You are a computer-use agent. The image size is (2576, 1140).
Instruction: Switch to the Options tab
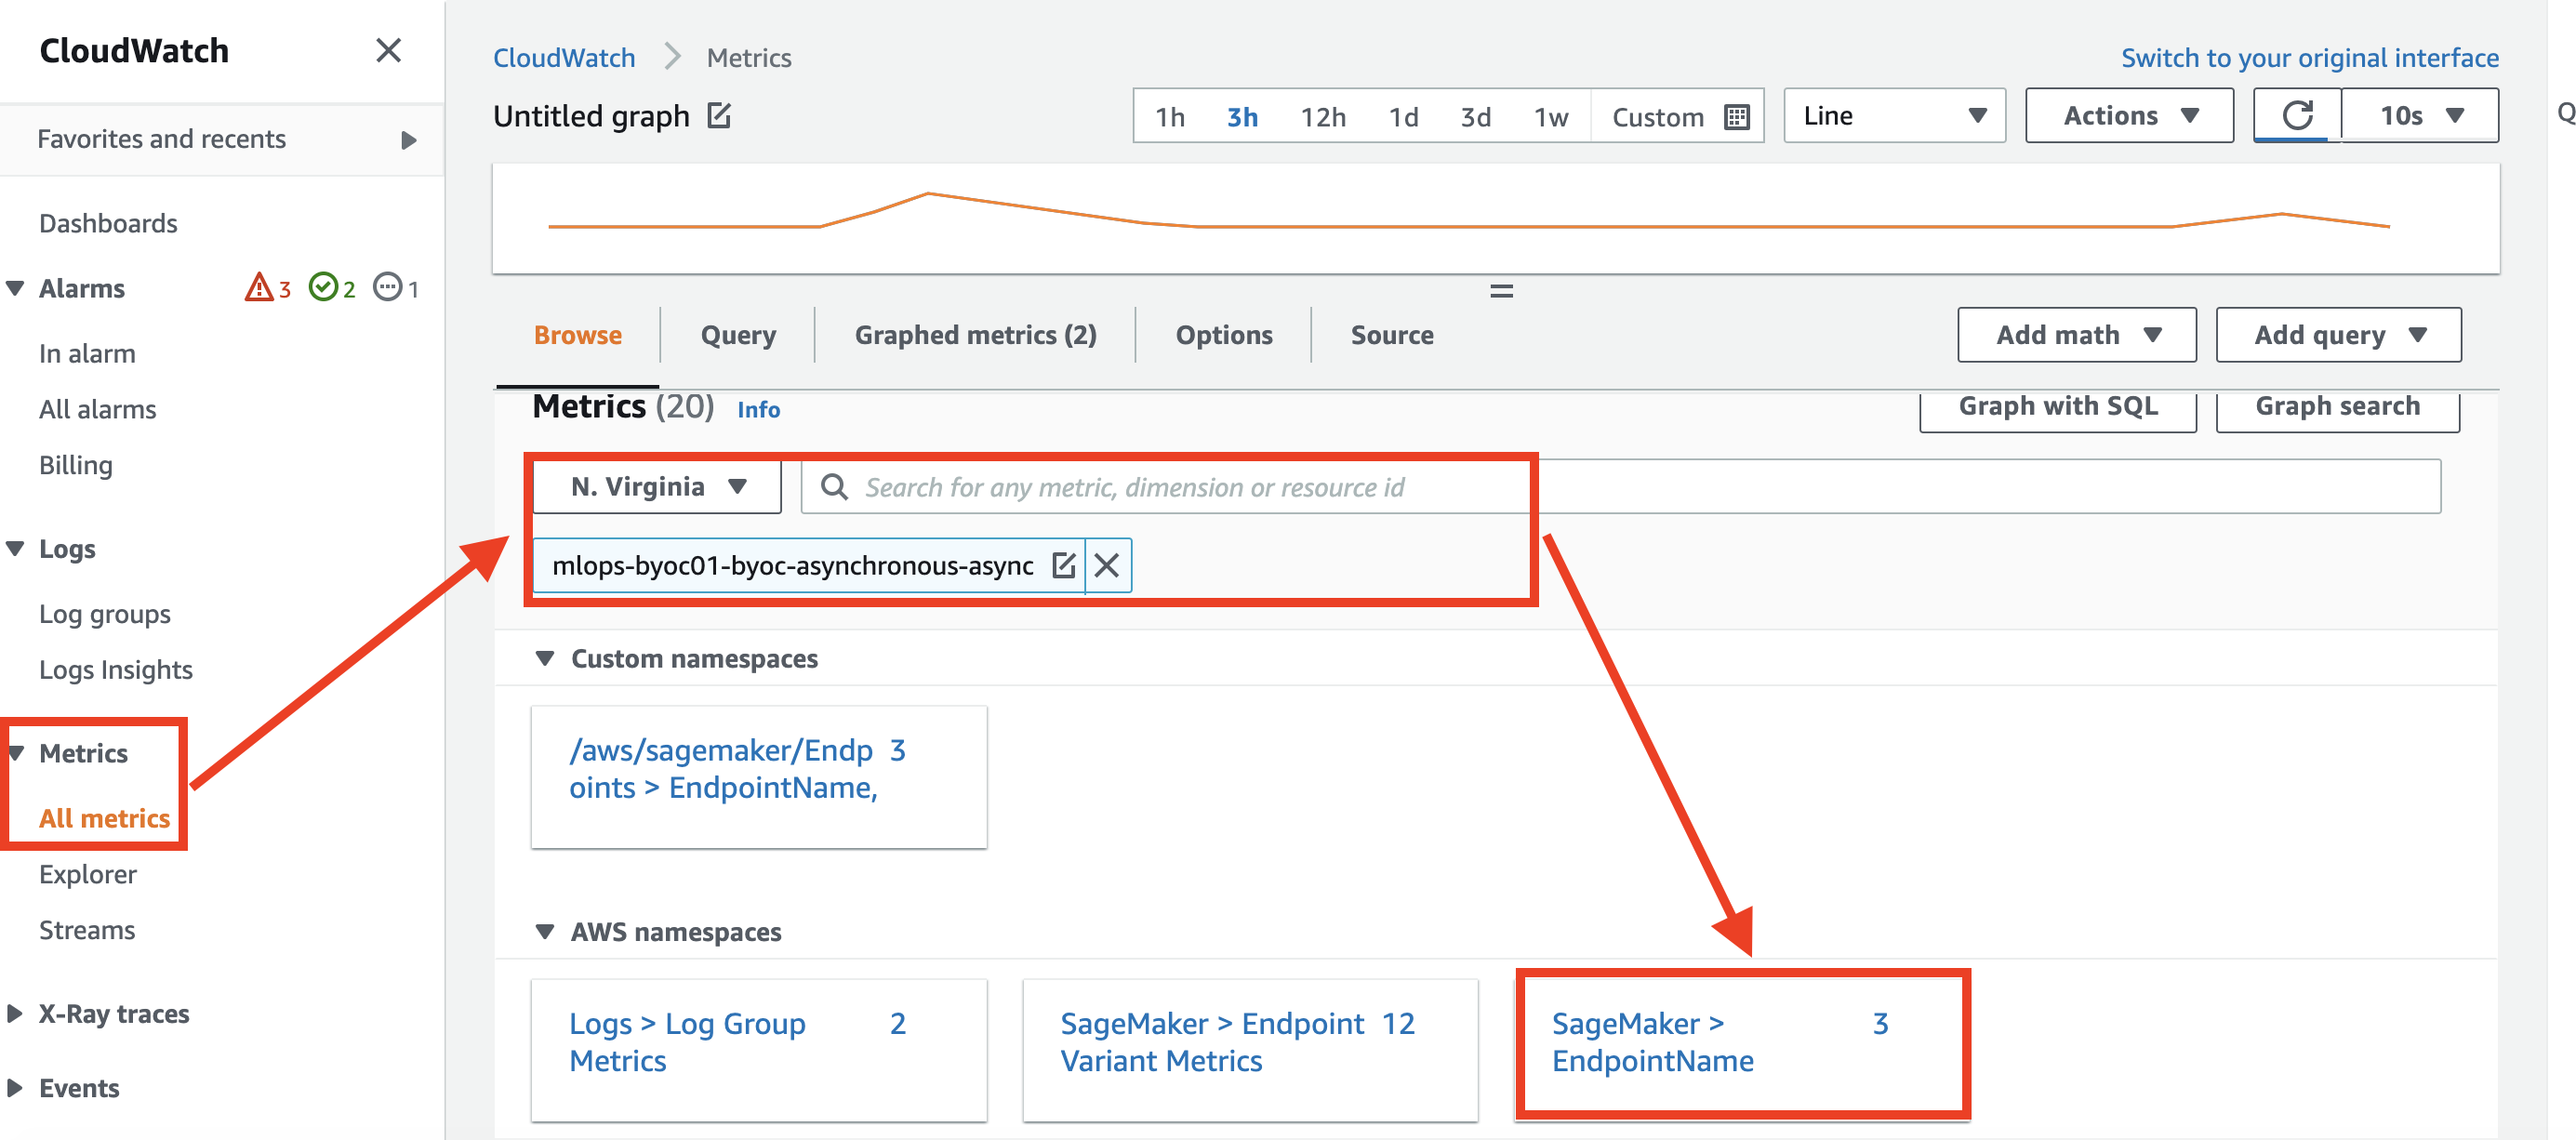(x=1223, y=335)
